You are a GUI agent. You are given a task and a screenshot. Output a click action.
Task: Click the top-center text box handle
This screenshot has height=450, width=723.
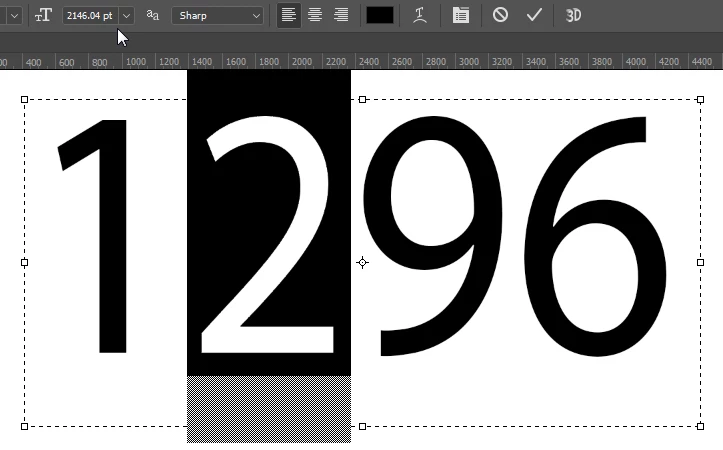pos(362,100)
